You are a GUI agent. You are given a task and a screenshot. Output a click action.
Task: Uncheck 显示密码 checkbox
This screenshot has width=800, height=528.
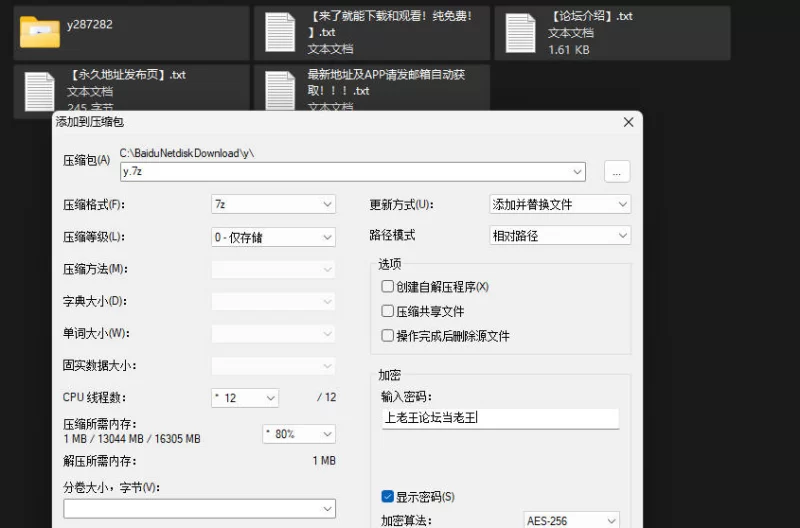[x=387, y=496]
